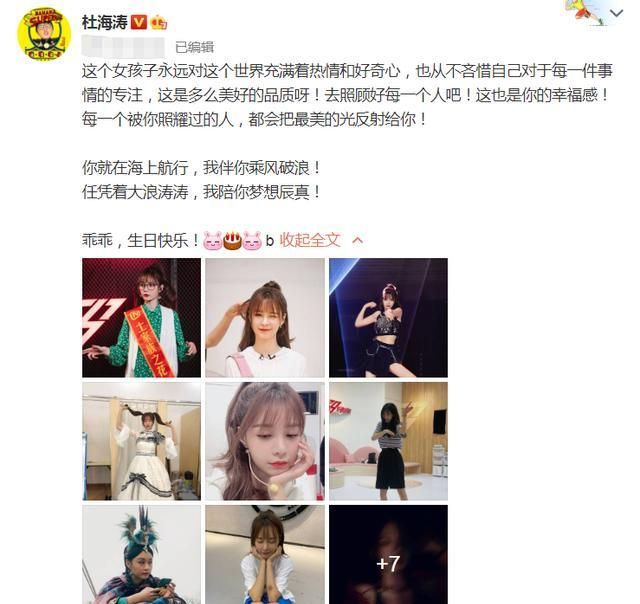Click the orange V verification badge
The height and width of the screenshot is (604, 640).
139,22
